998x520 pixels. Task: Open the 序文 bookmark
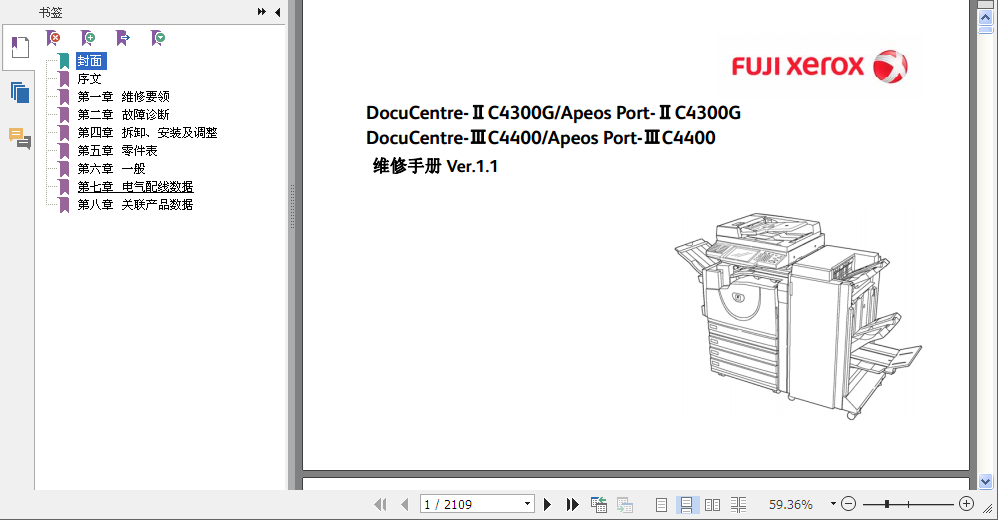point(90,79)
